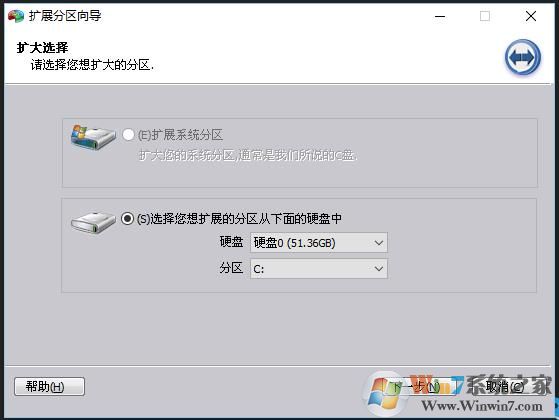Open the 硬盘 disk dropdown

coord(319,243)
